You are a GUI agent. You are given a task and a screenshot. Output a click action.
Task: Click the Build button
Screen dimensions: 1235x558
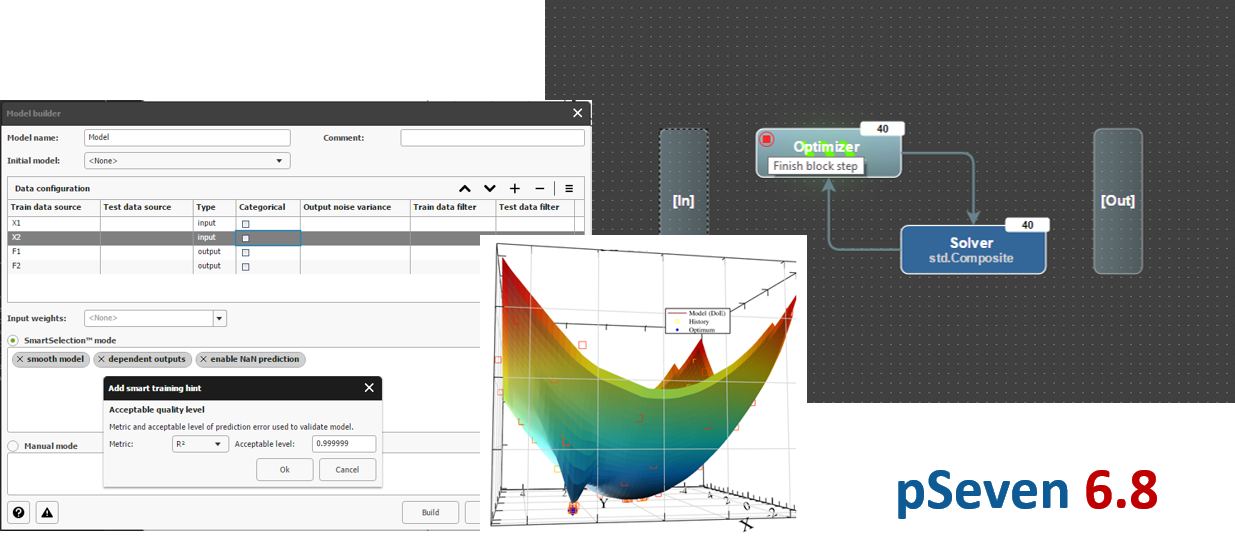pos(430,512)
